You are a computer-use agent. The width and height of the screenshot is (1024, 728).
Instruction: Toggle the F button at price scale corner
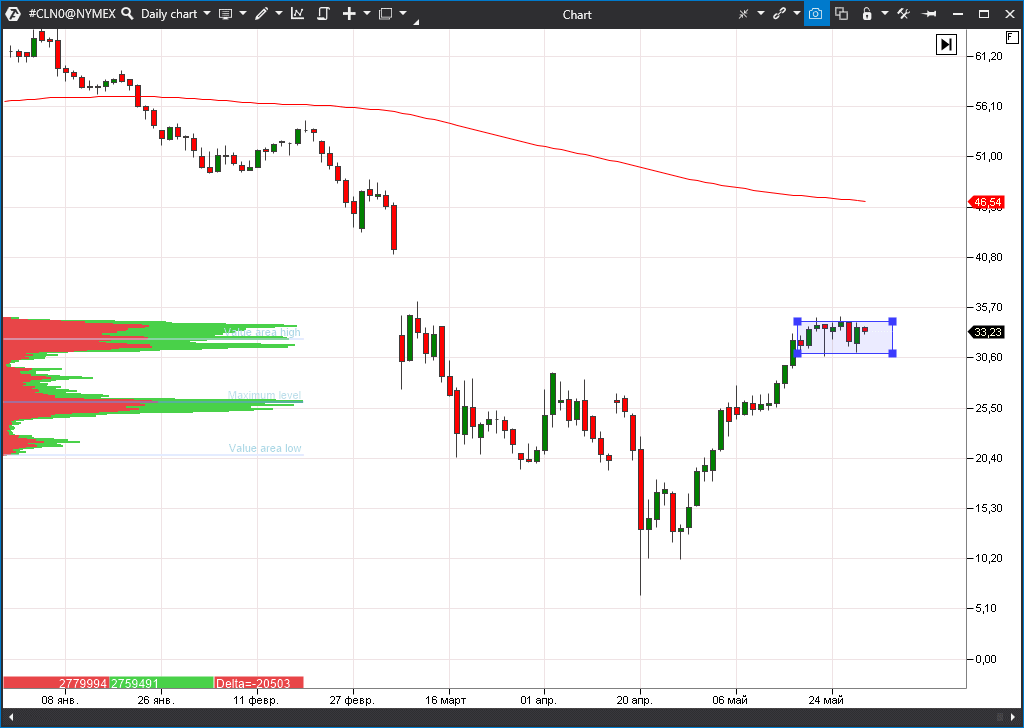click(1011, 36)
